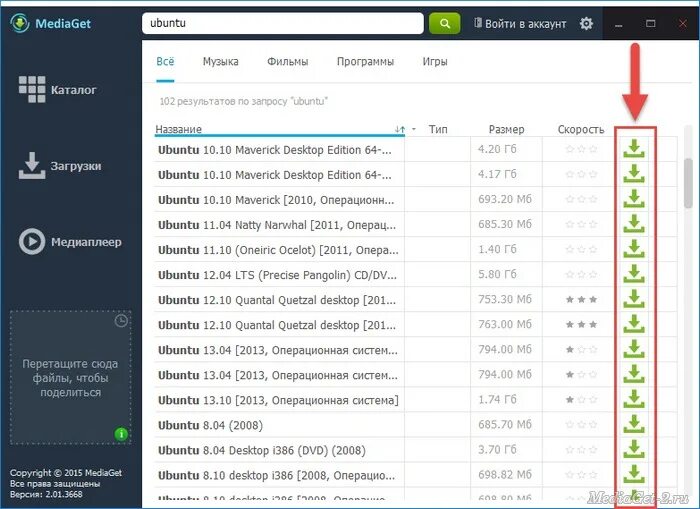Click the Версия: 2.01.3668 label
This screenshot has width=700, height=509.
tap(46, 494)
